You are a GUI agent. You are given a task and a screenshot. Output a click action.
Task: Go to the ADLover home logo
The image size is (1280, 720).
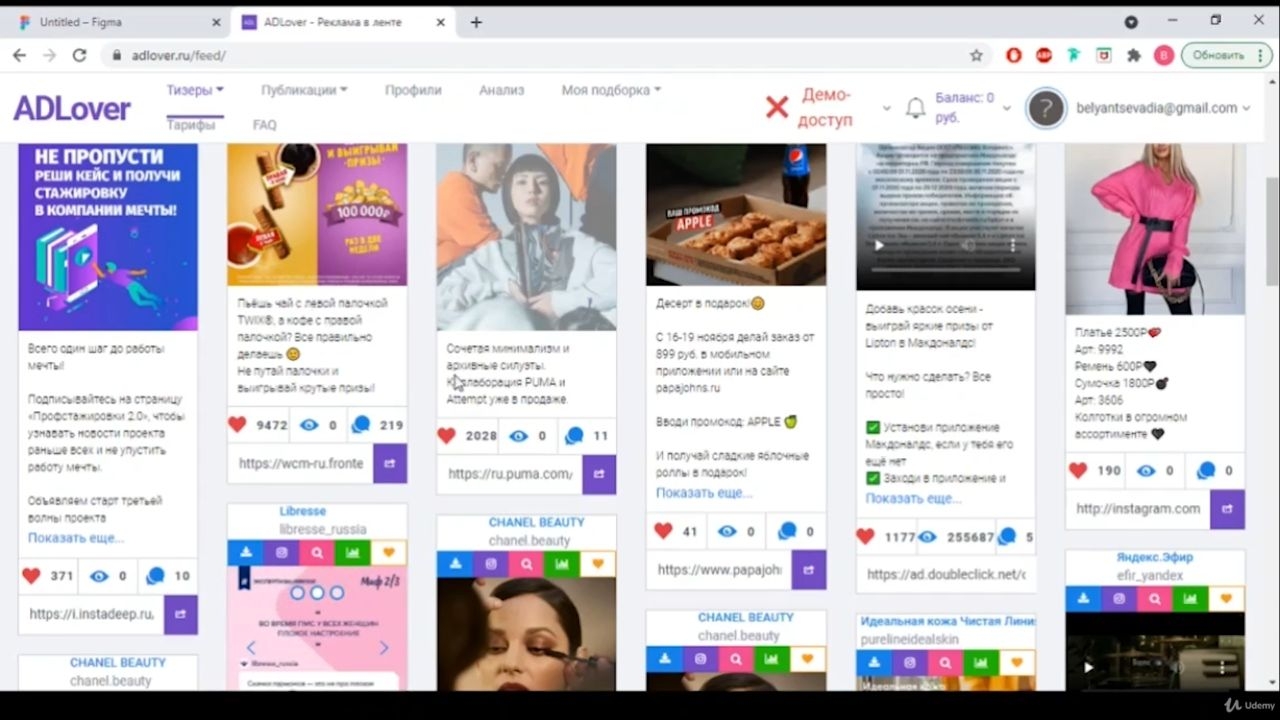coord(72,108)
